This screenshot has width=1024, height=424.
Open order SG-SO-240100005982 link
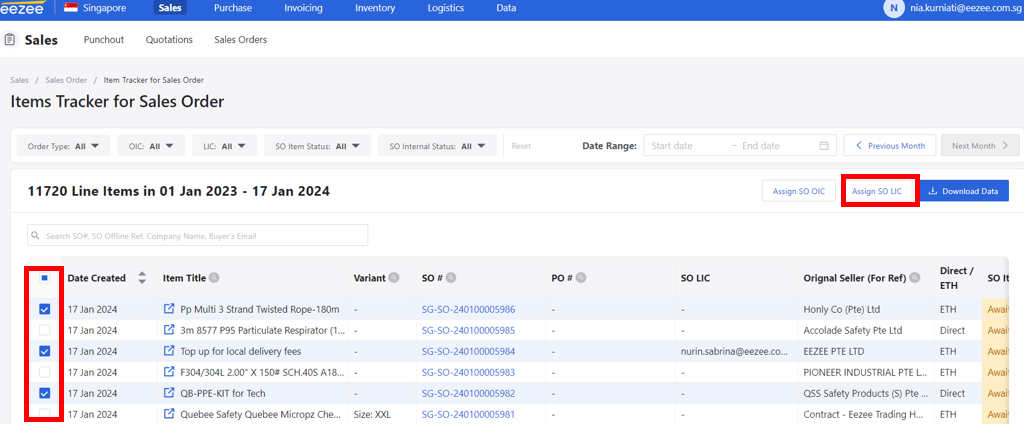468,393
